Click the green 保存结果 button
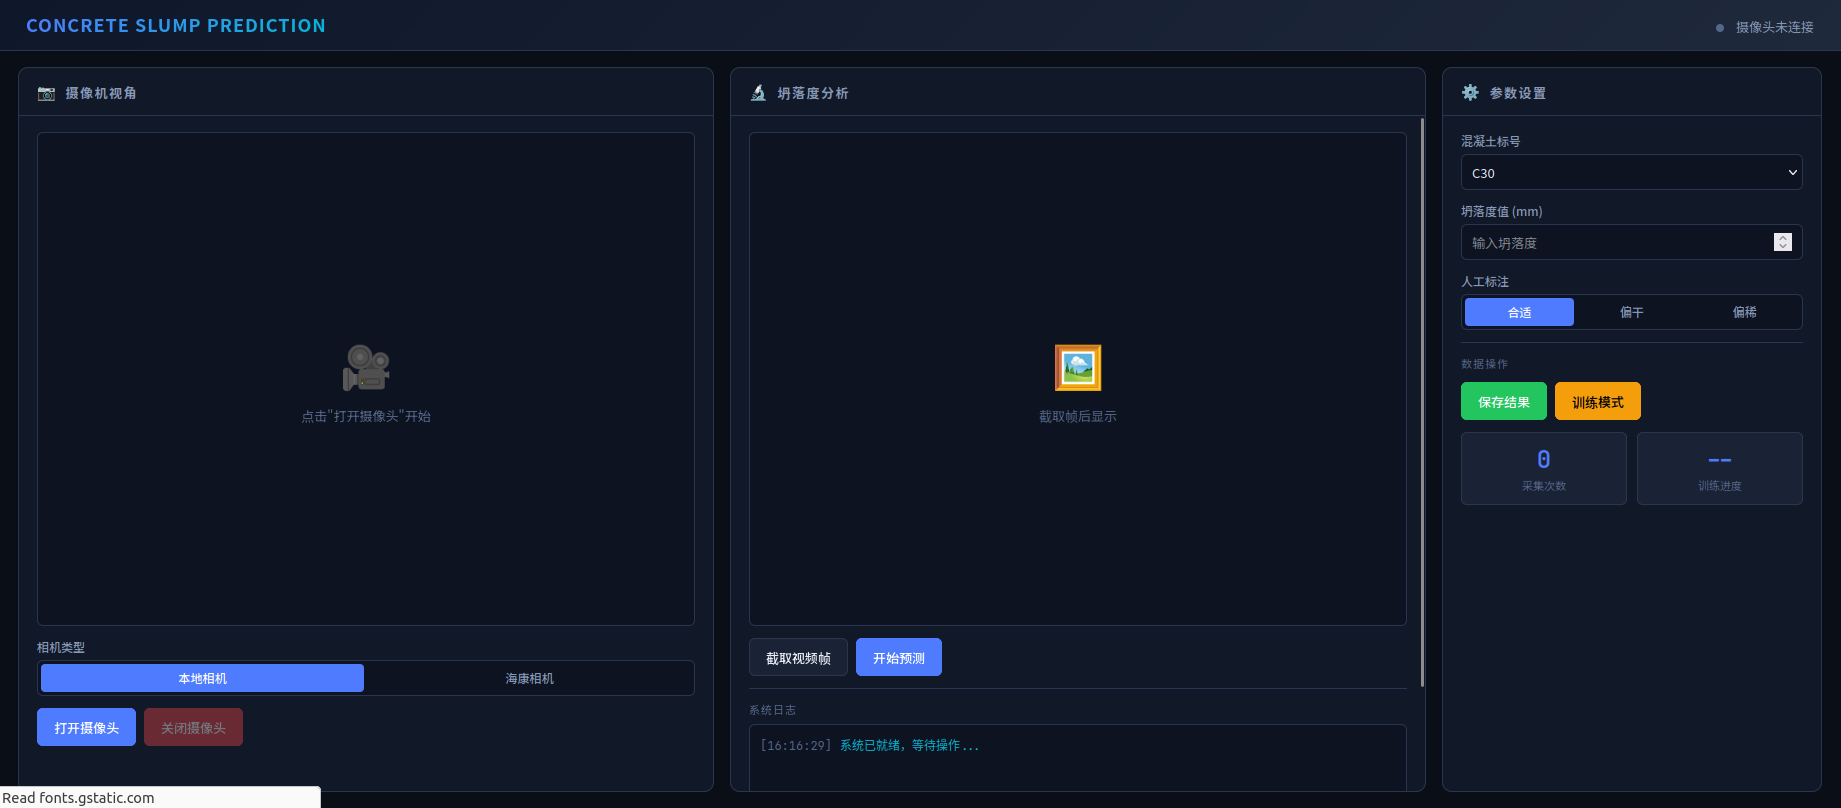Image resolution: width=1841 pixels, height=808 pixels. 1504,401
